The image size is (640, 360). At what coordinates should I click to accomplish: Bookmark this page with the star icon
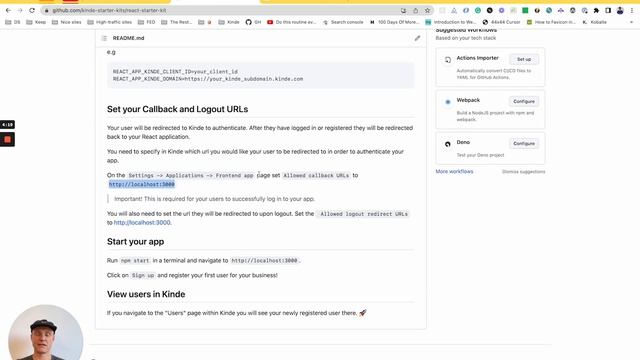[427, 10]
